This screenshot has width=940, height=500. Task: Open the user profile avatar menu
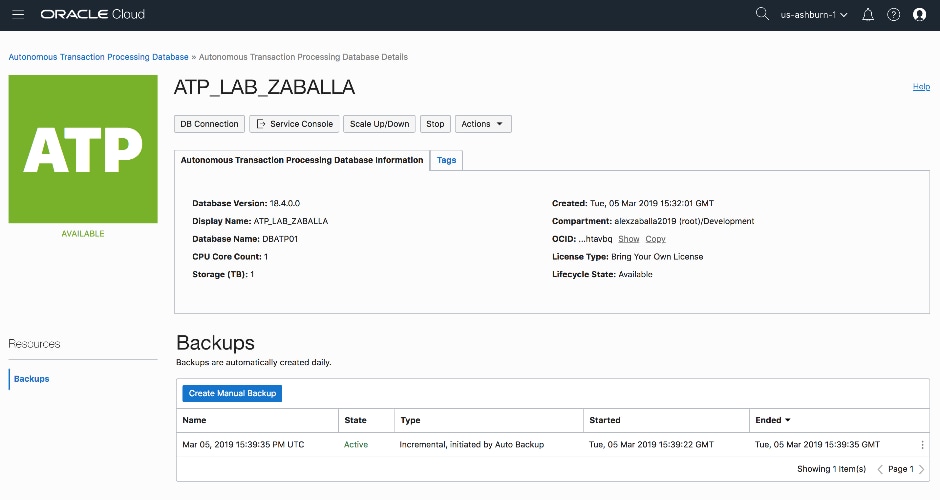[920, 14]
